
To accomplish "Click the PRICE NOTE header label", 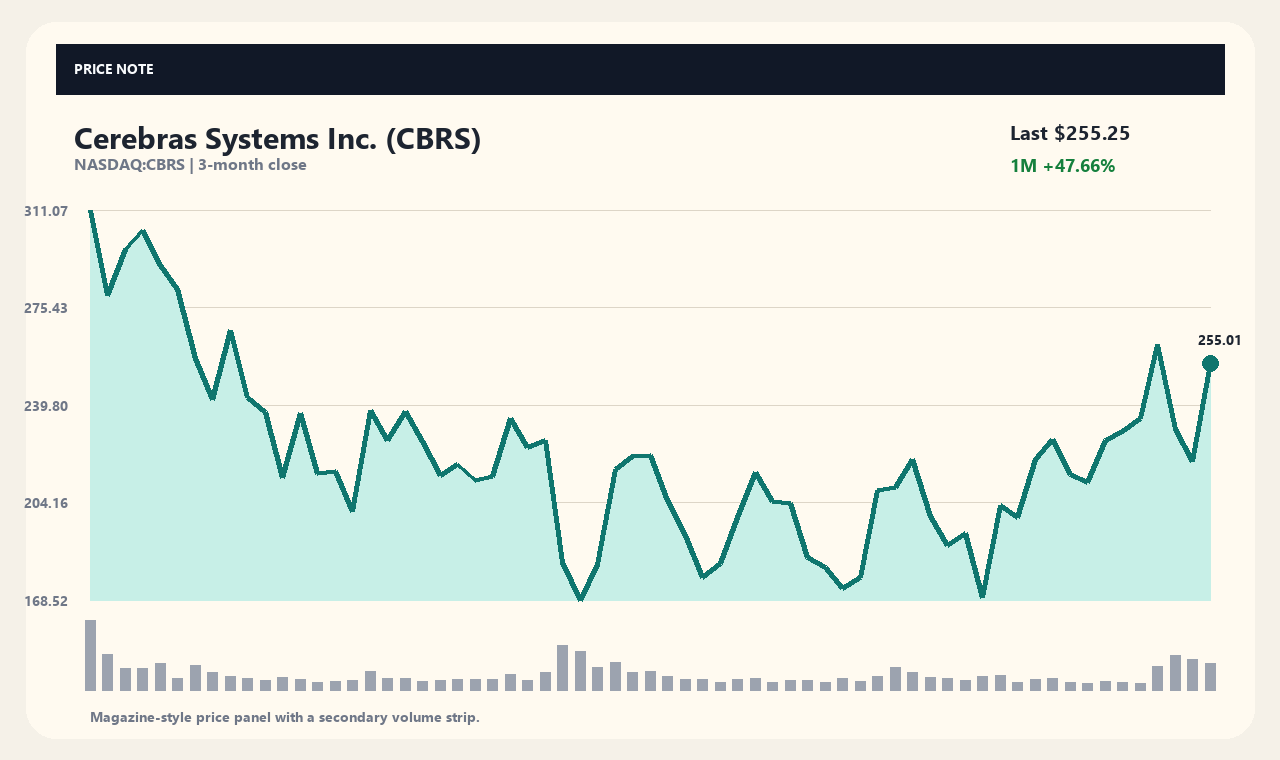I will [x=113, y=70].
